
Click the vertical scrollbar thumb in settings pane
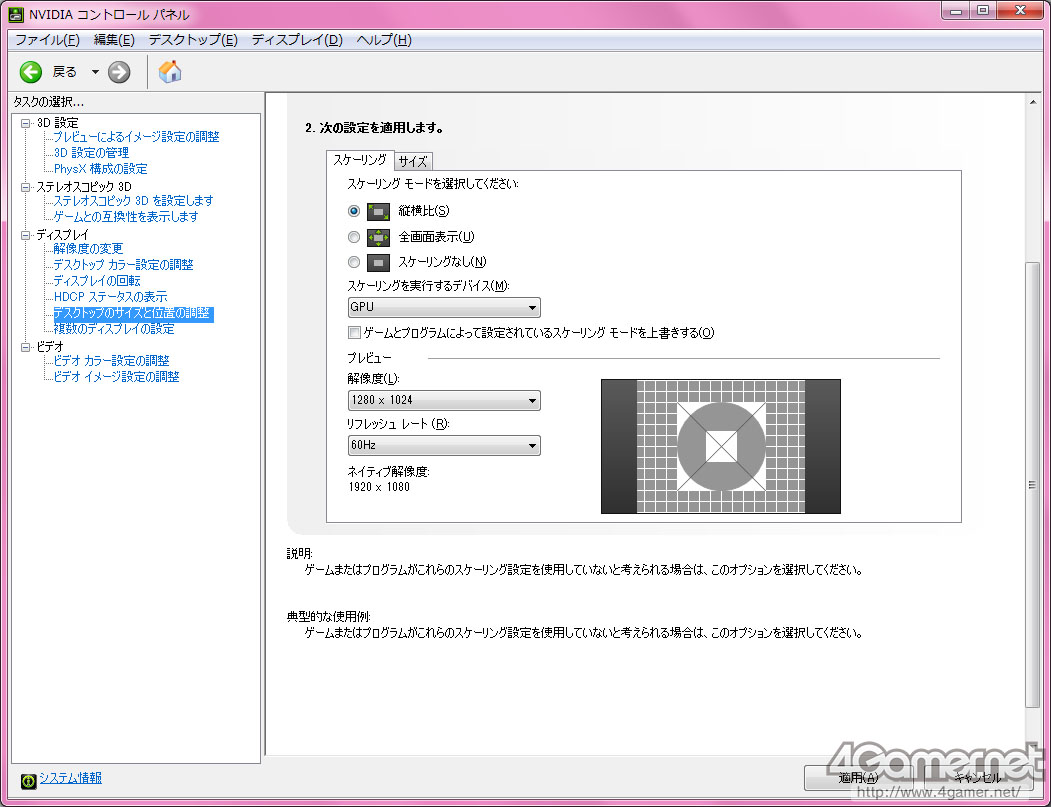tap(1032, 485)
